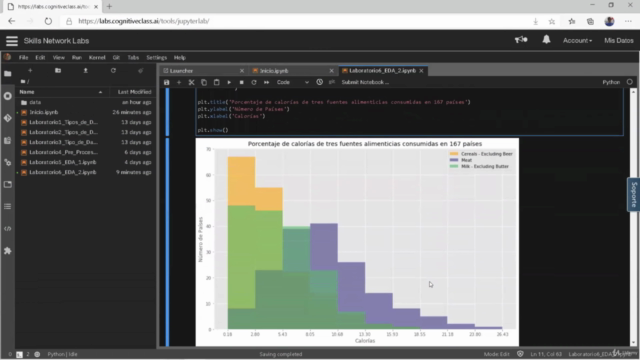Close the Inicio.ipynb tab
Image resolution: width=640 pixels, height=360 pixels.
pos(331,71)
